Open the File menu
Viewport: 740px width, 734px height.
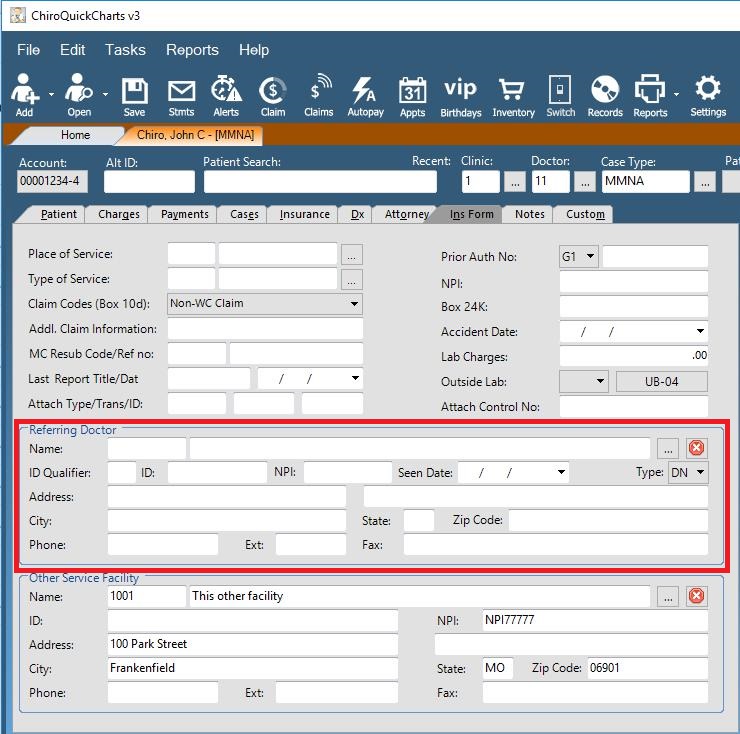click(28, 50)
